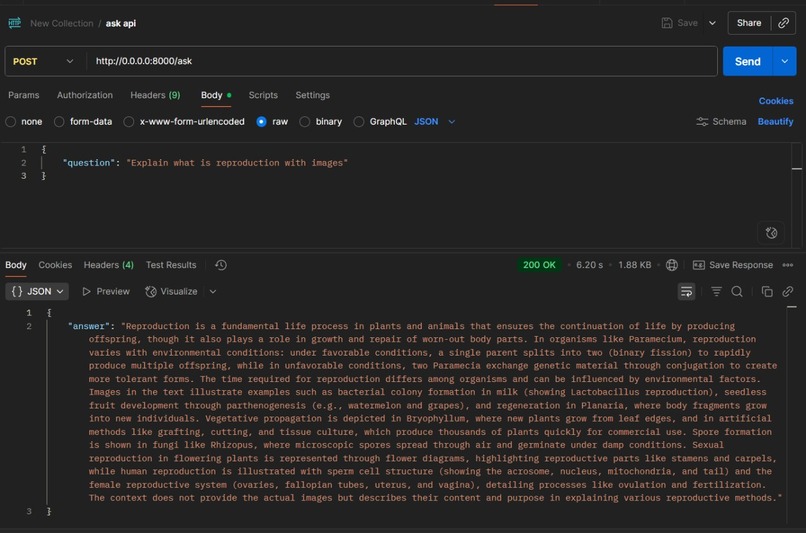Select the form-data body type
Viewport: 806px width, 533px height.
coord(59,122)
